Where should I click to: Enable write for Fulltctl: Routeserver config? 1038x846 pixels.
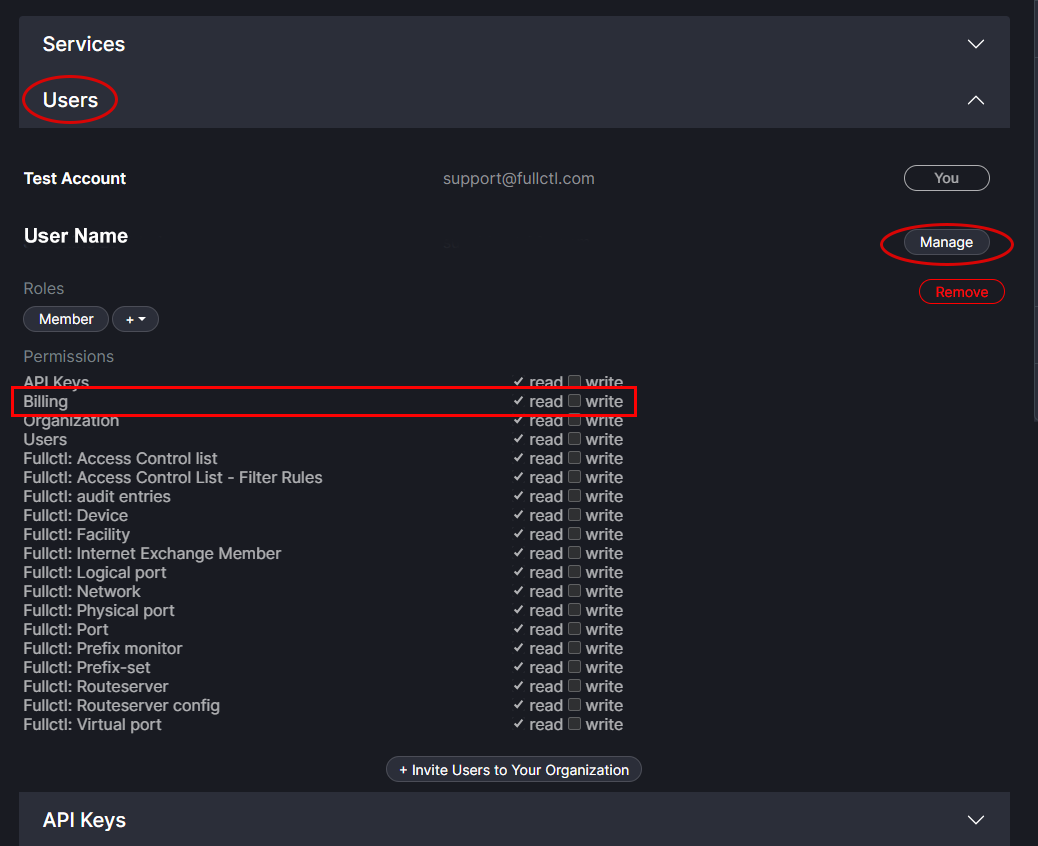[575, 705]
